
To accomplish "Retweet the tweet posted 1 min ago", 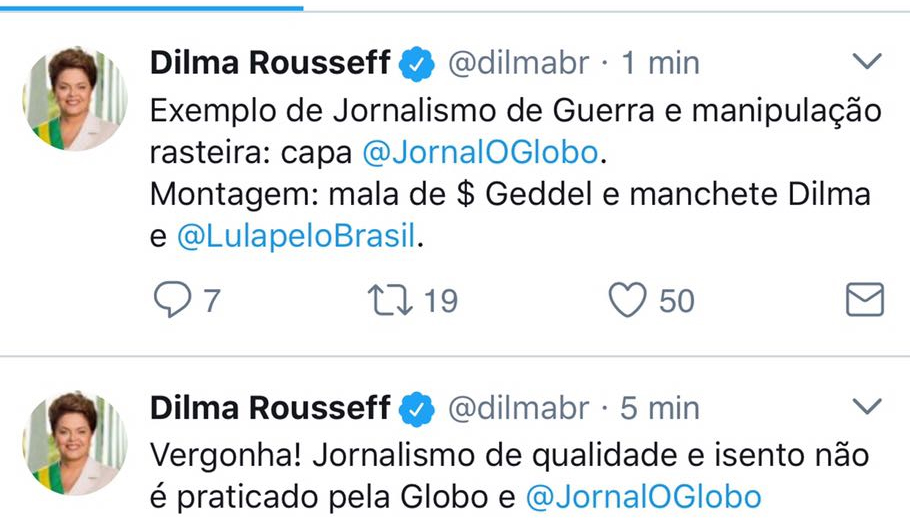I will (x=388, y=300).
